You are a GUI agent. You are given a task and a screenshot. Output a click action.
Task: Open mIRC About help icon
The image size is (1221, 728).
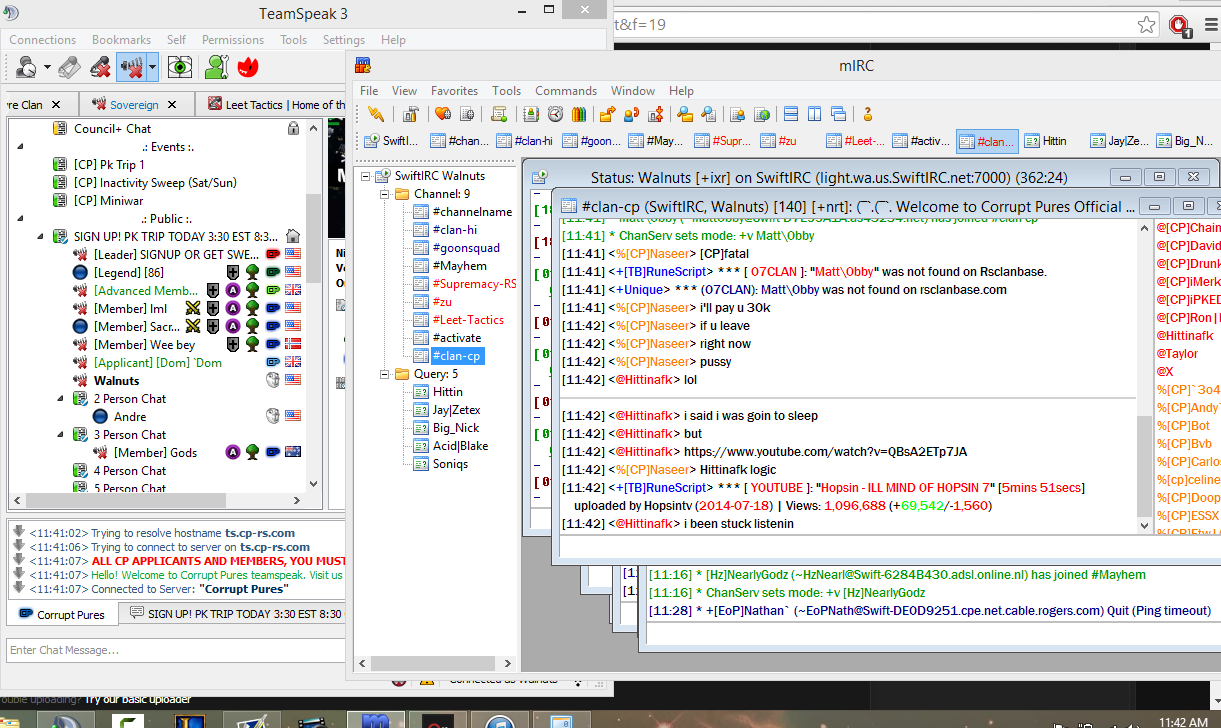868,114
